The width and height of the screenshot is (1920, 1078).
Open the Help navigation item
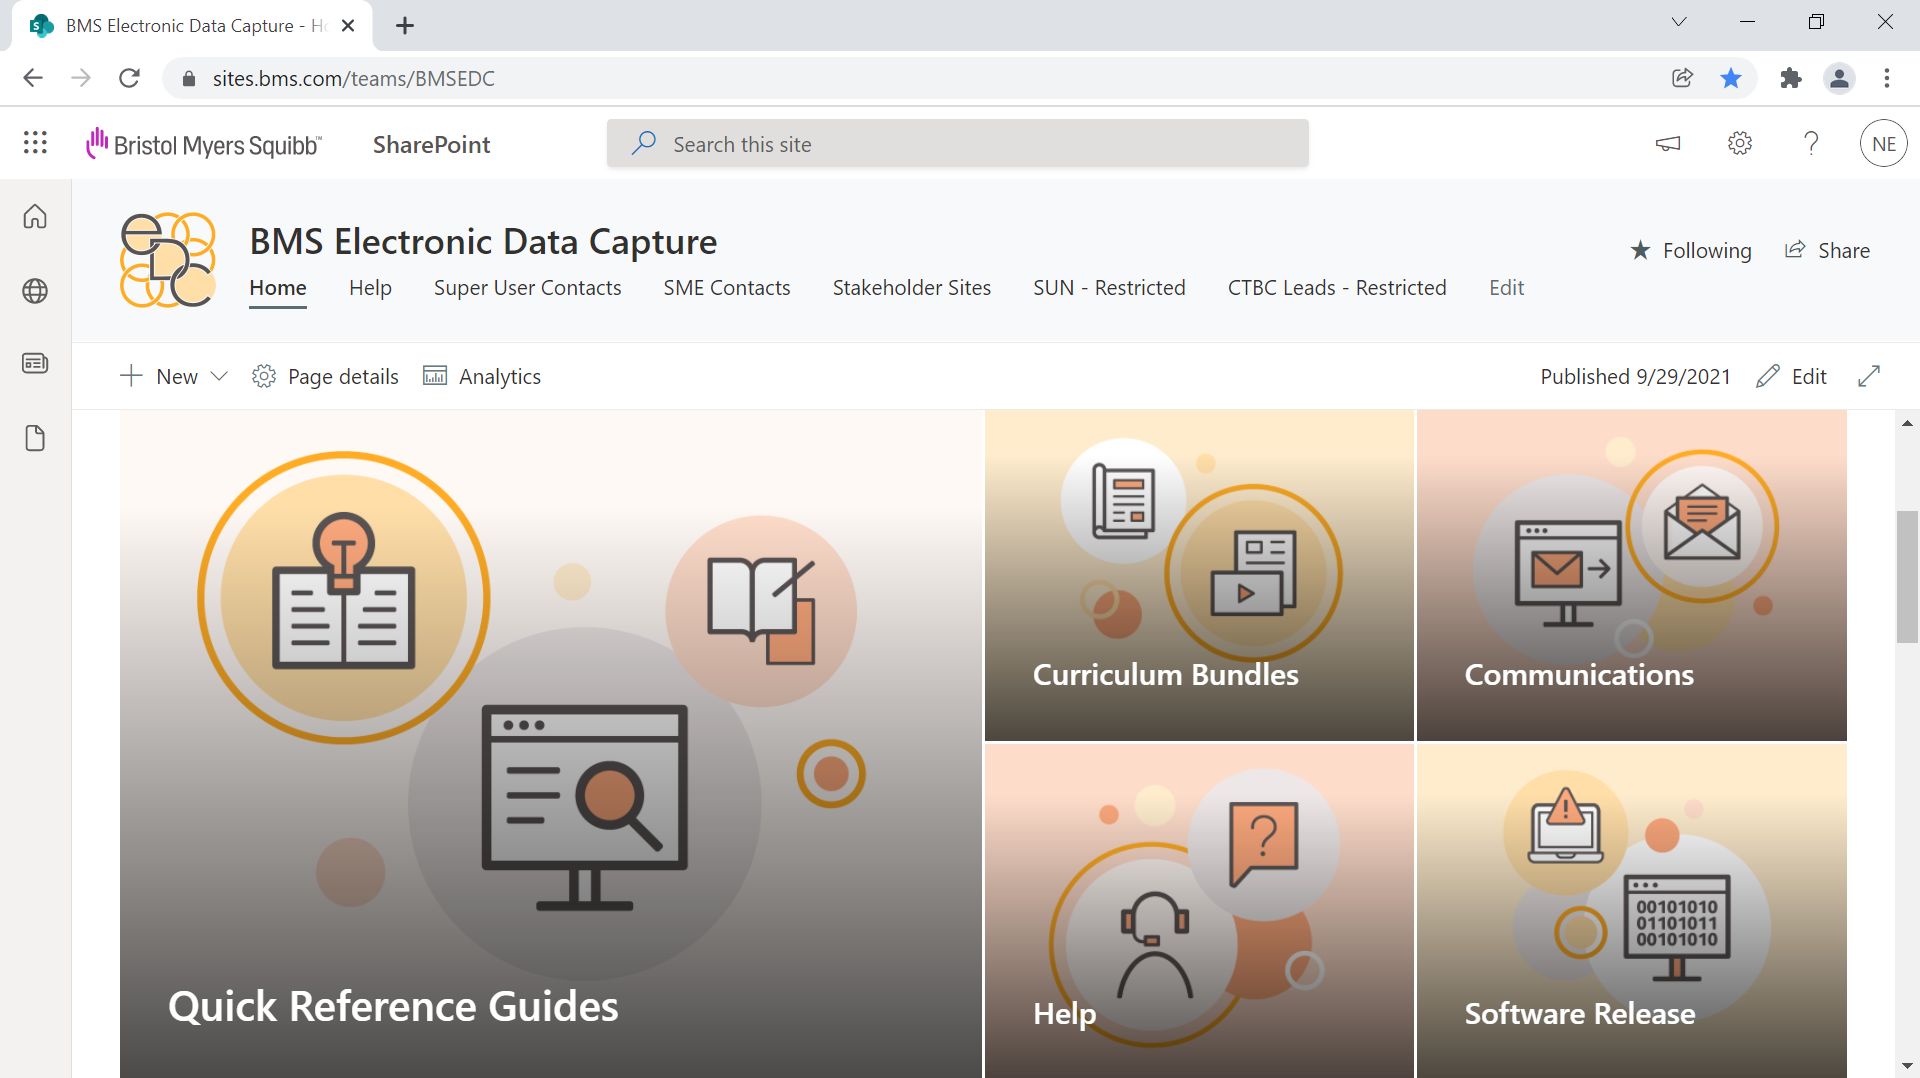370,288
